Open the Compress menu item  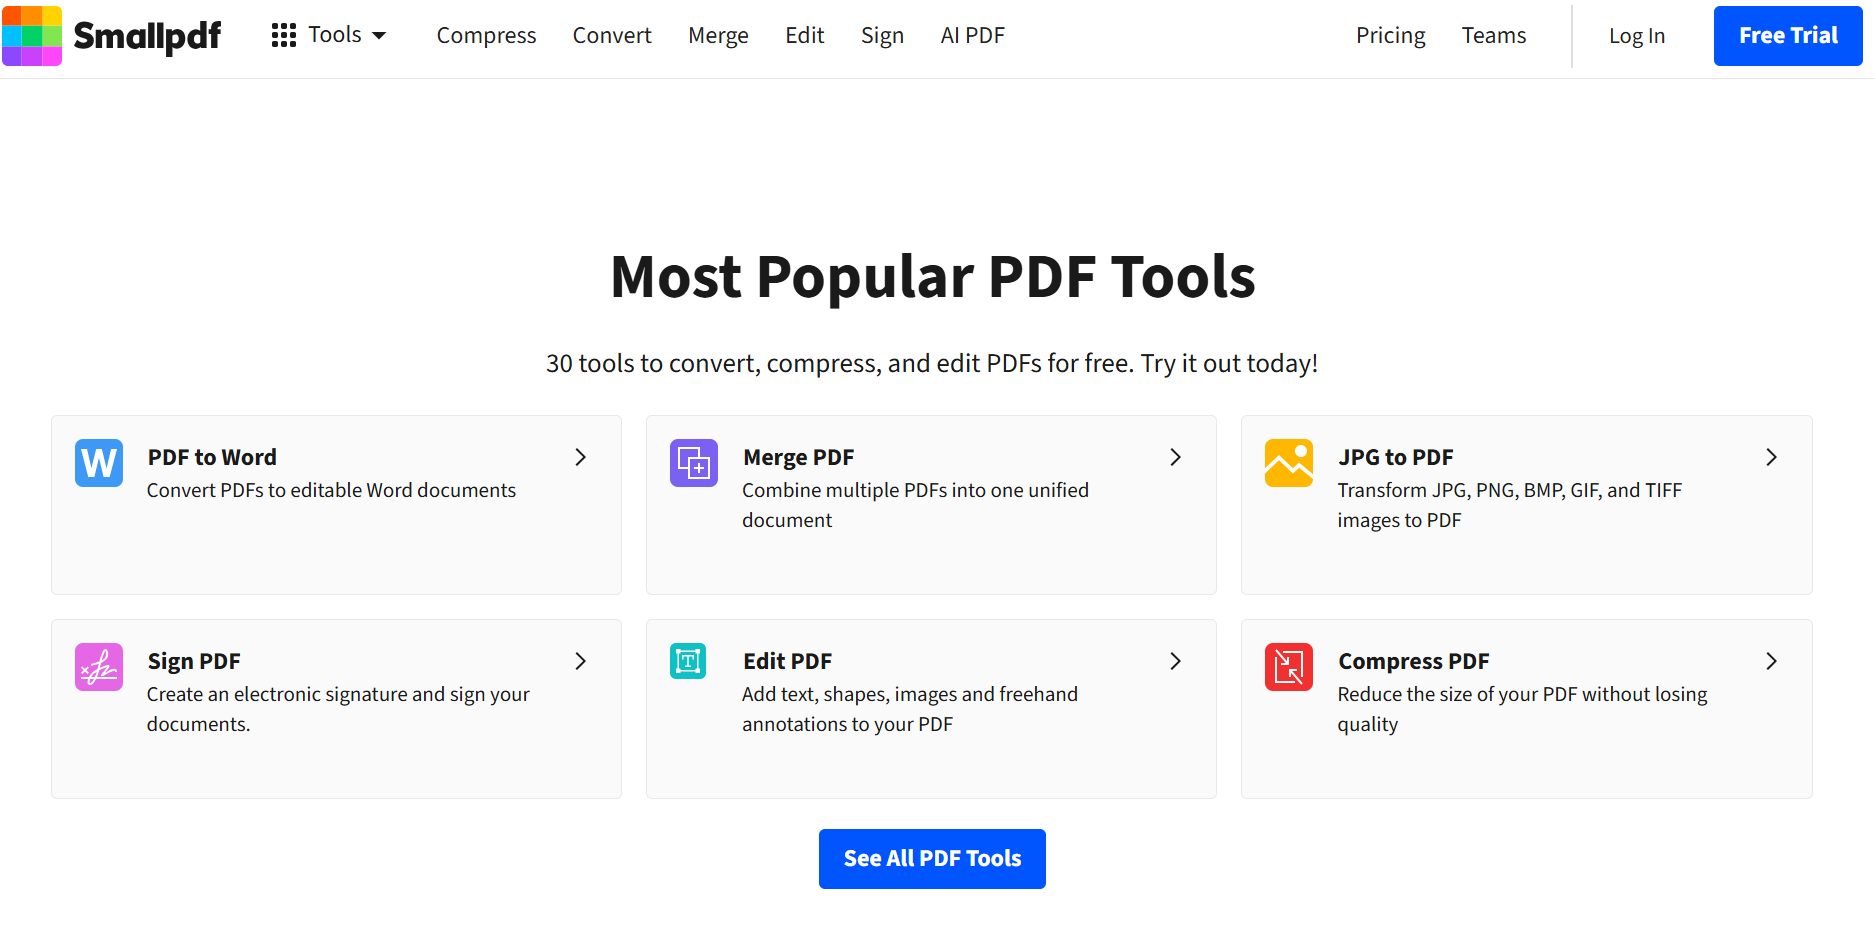486,36
